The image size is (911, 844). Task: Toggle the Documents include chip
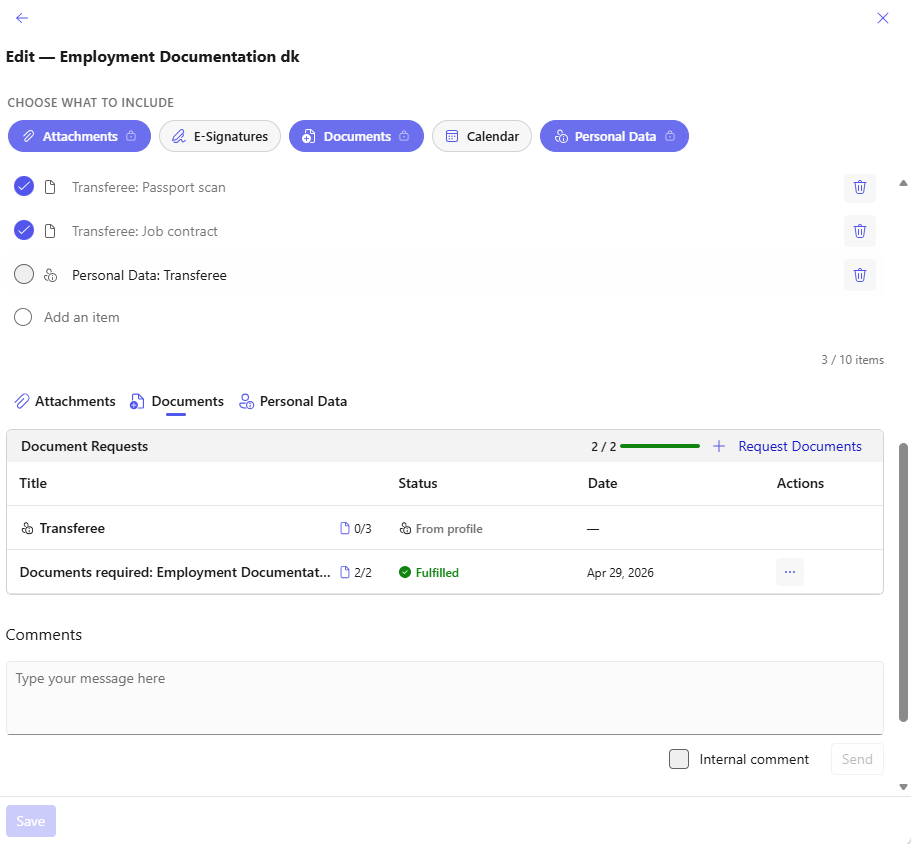(x=356, y=136)
